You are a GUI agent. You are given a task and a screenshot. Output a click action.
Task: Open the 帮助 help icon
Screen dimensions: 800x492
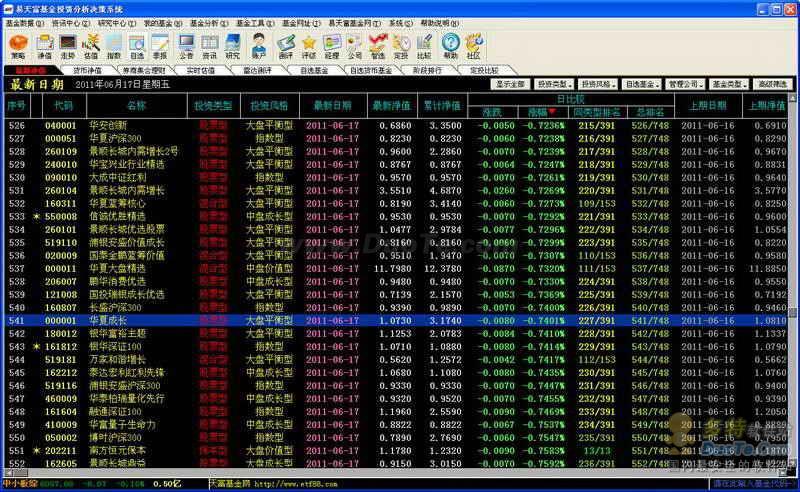tap(451, 46)
